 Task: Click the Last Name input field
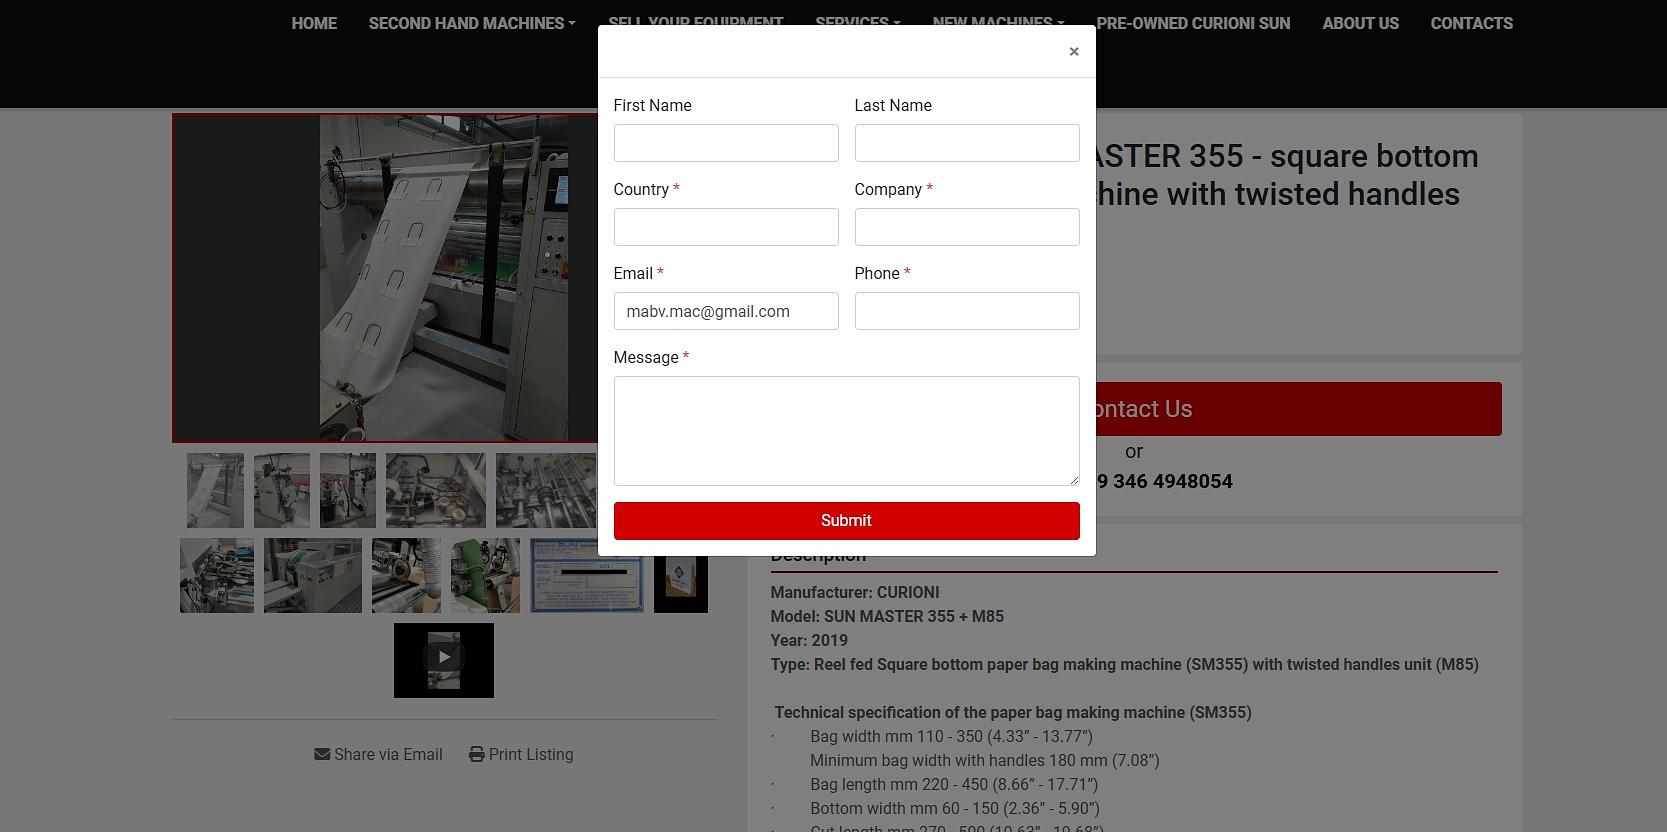(x=966, y=143)
